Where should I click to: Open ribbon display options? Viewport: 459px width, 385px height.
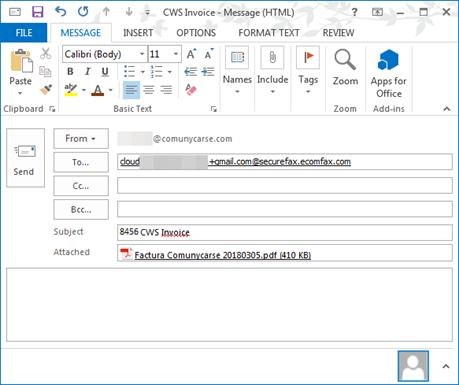point(377,12)
